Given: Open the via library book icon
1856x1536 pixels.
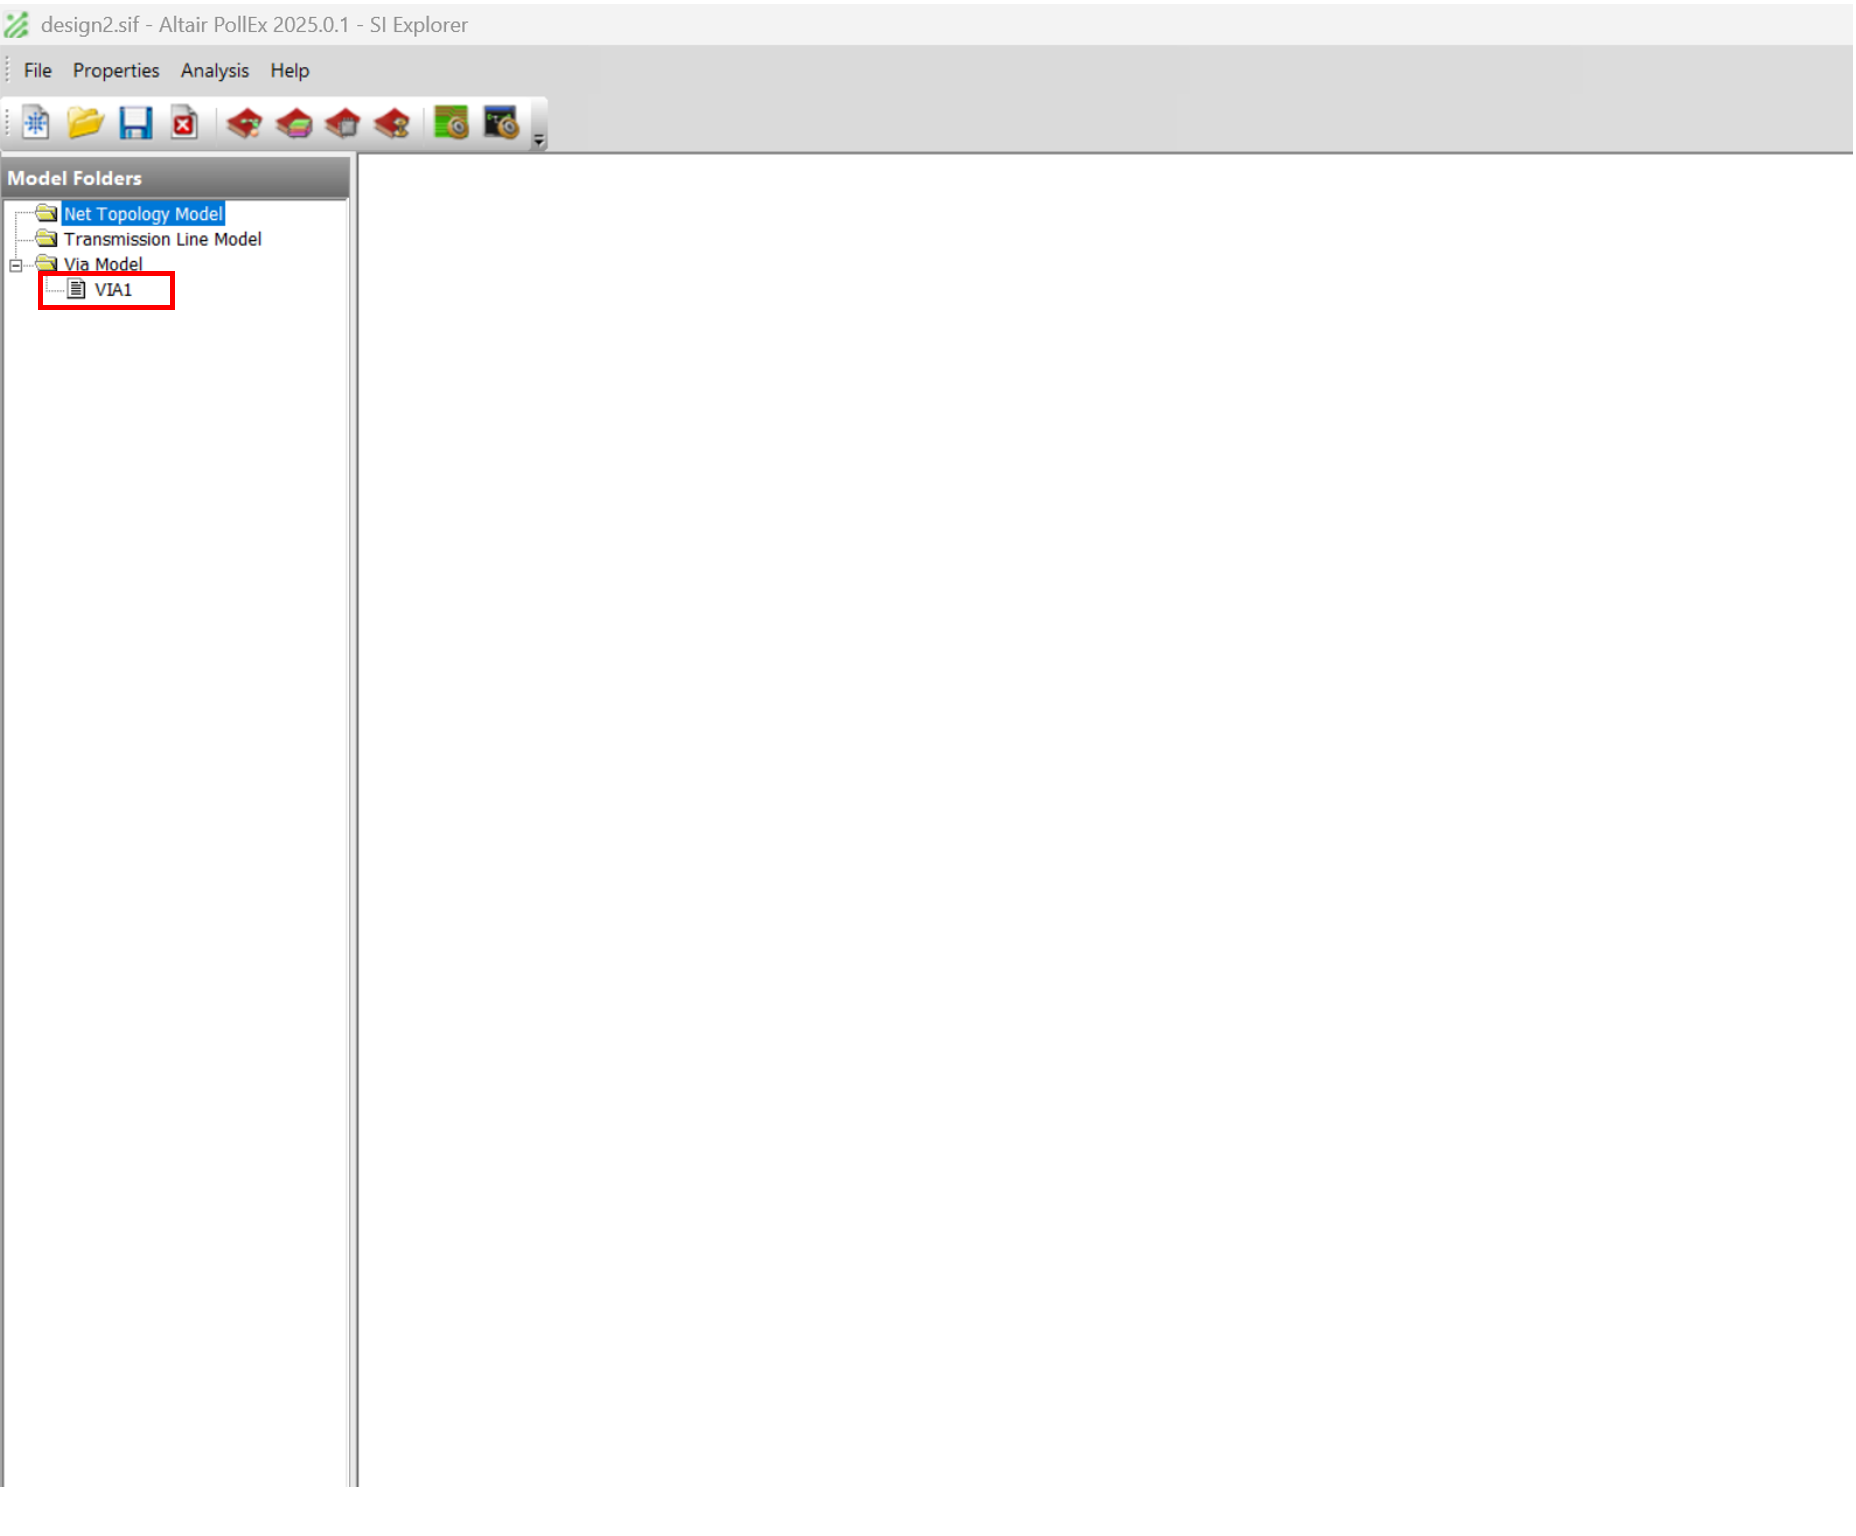Looking at the screenshot, I should coord(392,123).
